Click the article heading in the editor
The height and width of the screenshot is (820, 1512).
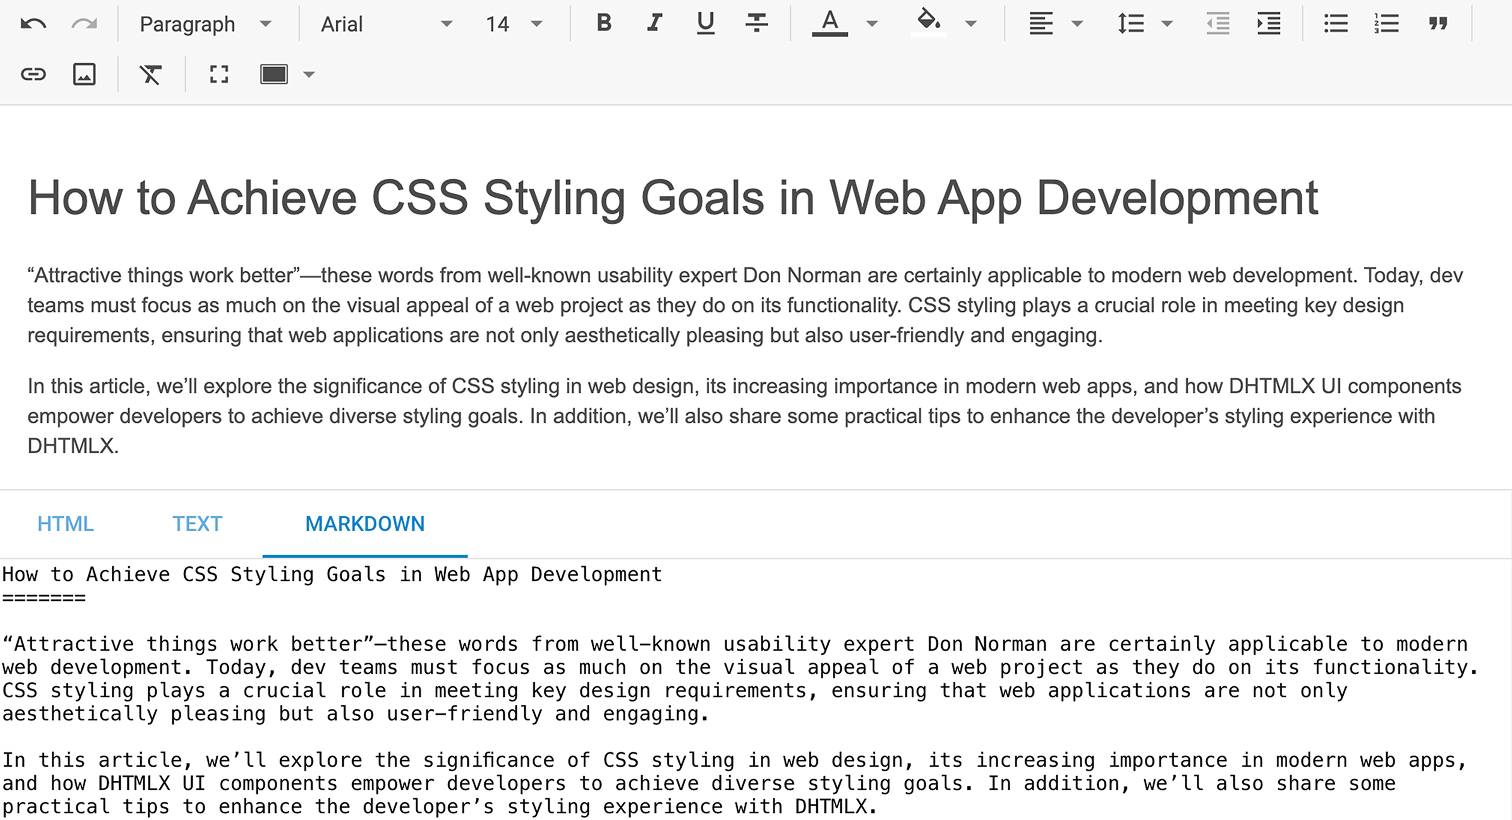click(673, 198)
